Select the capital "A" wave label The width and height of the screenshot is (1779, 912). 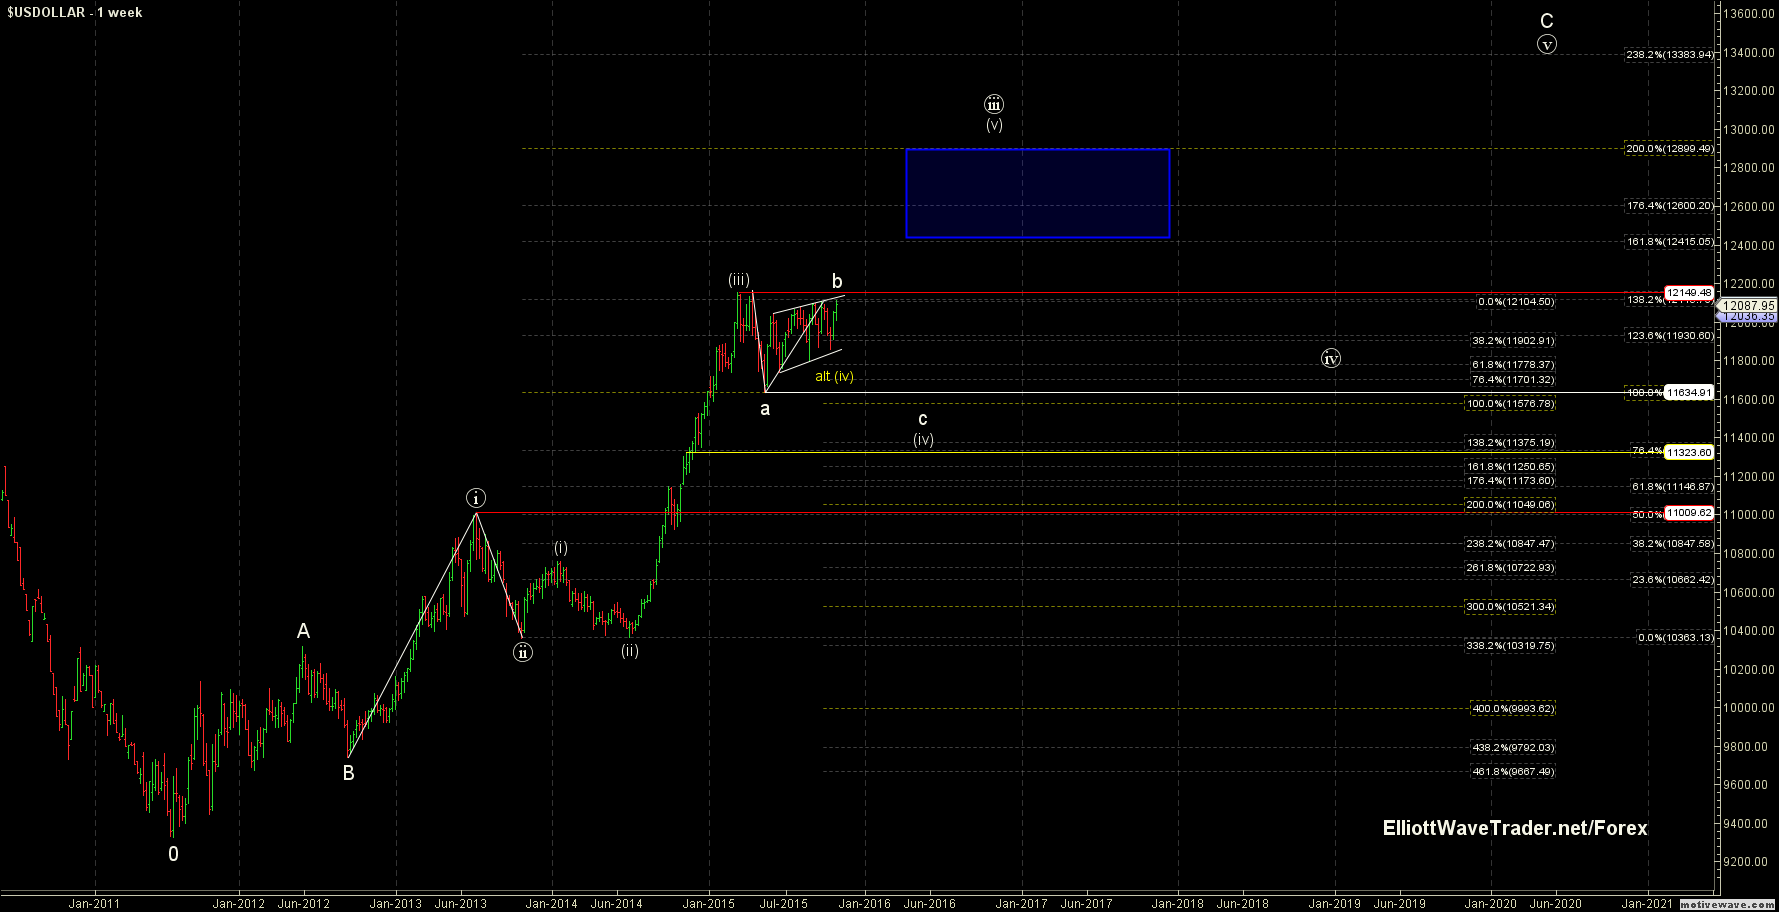[303, 631]
